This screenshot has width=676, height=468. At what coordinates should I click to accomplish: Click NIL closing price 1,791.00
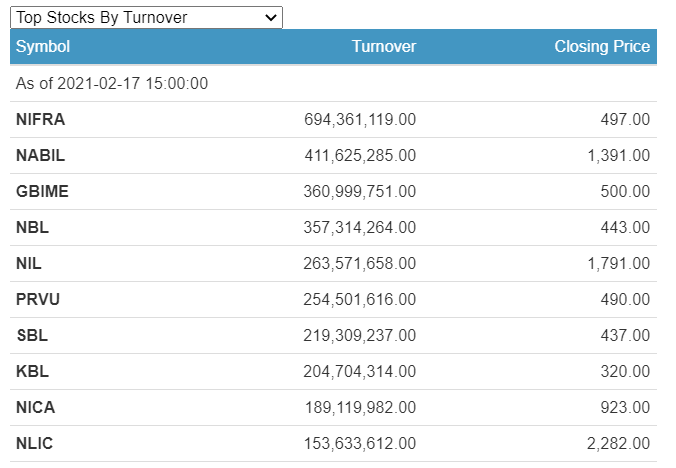[x=617, y=263]
